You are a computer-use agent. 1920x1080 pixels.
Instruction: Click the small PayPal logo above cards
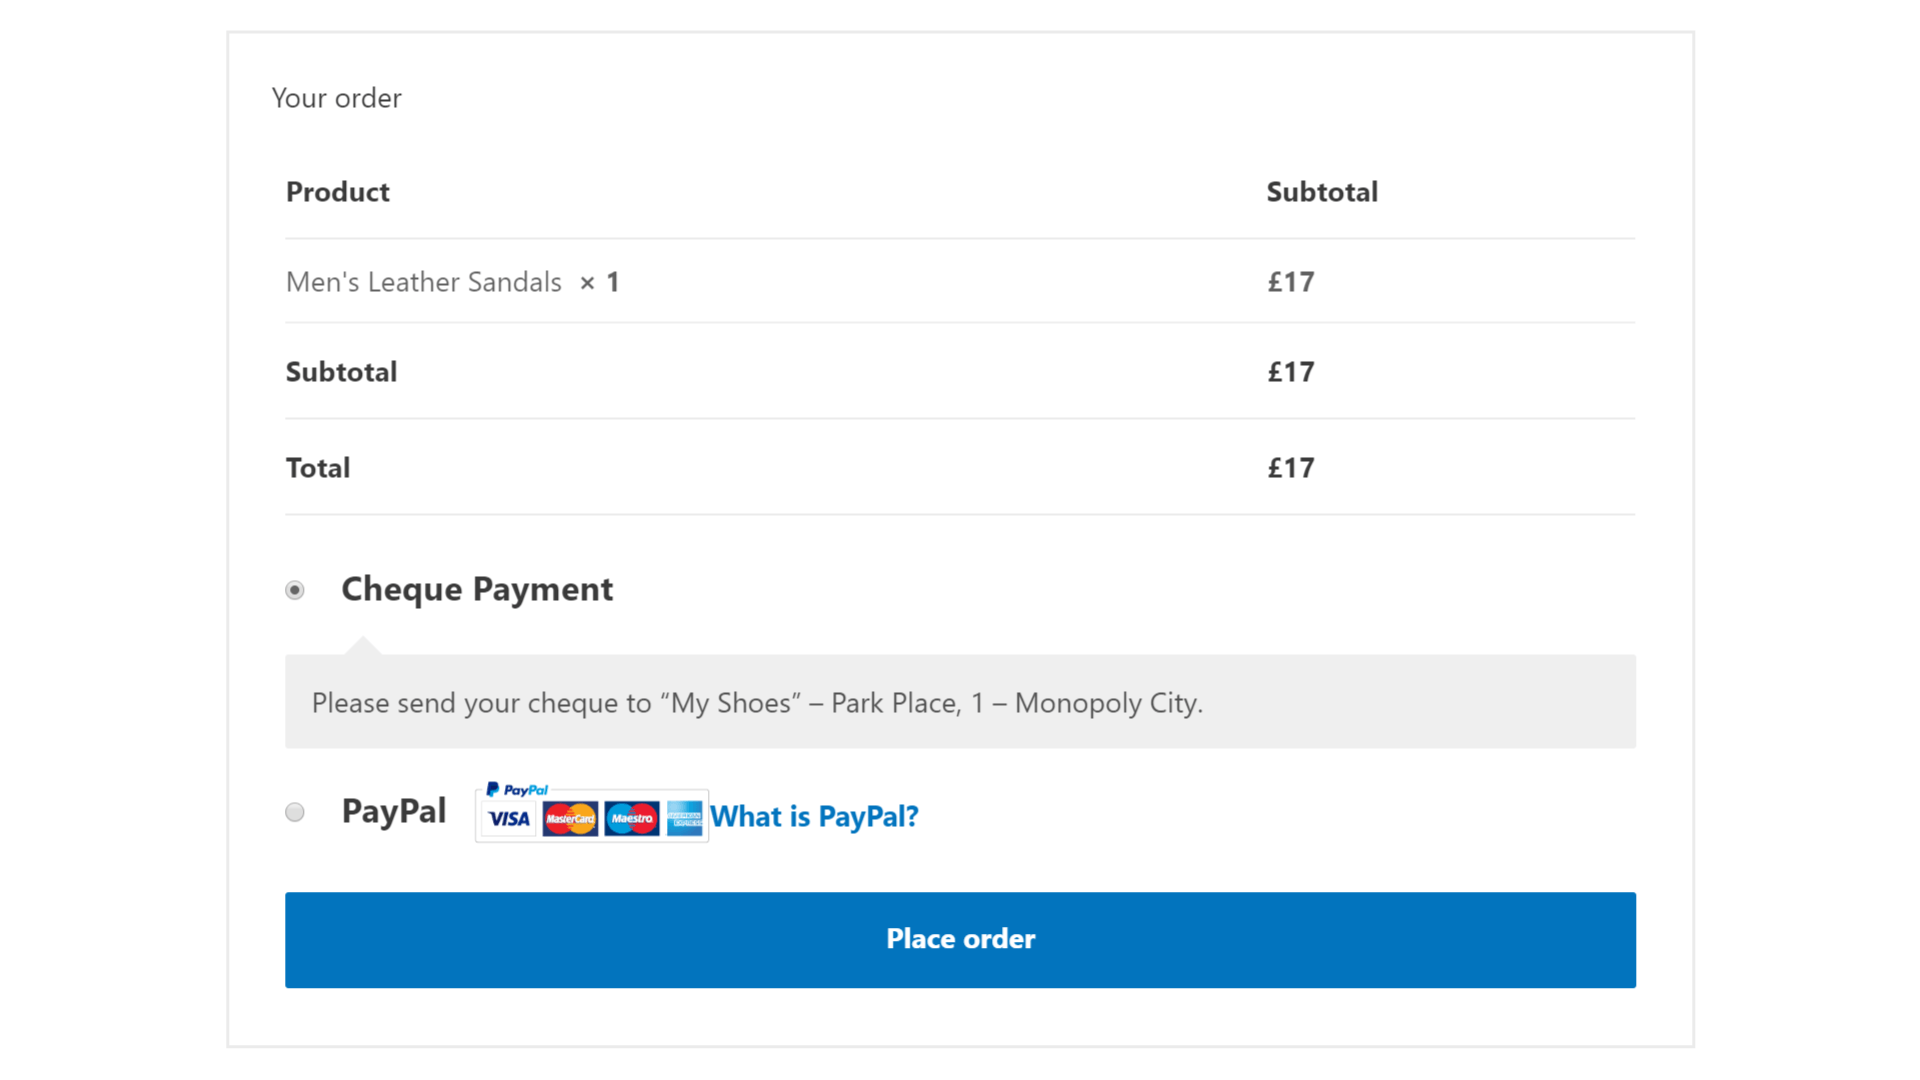[517, 790]
